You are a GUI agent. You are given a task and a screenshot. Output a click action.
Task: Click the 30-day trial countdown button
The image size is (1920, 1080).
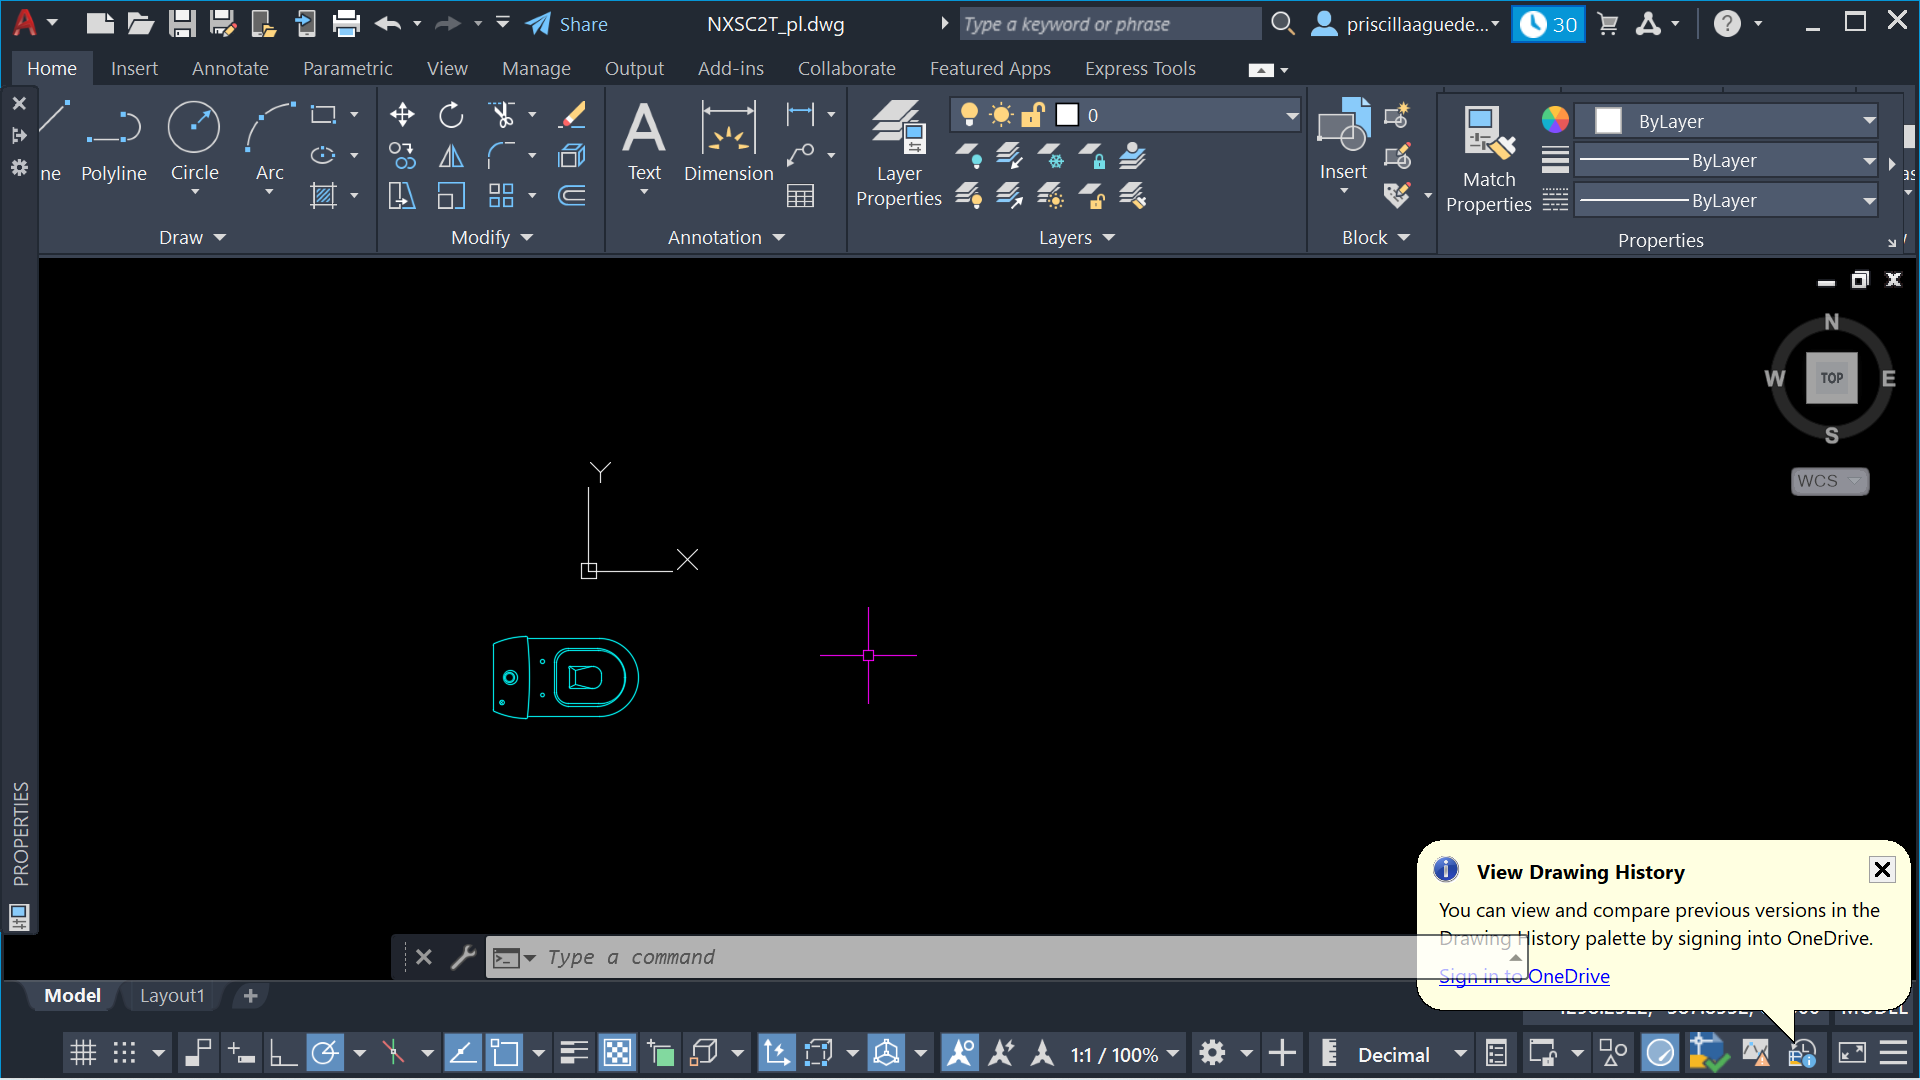click(1548, 24)
